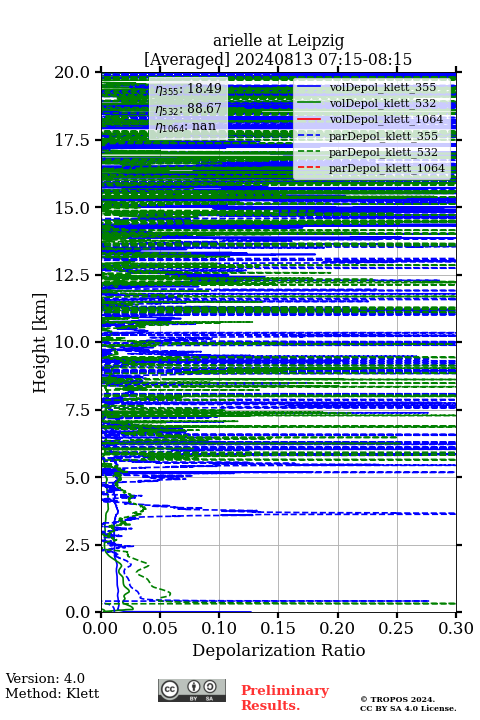Viewport: 480px width, 720px height.
Task: Click the η532 value 88.67 annotation
Action: click(x=189, y=108)
